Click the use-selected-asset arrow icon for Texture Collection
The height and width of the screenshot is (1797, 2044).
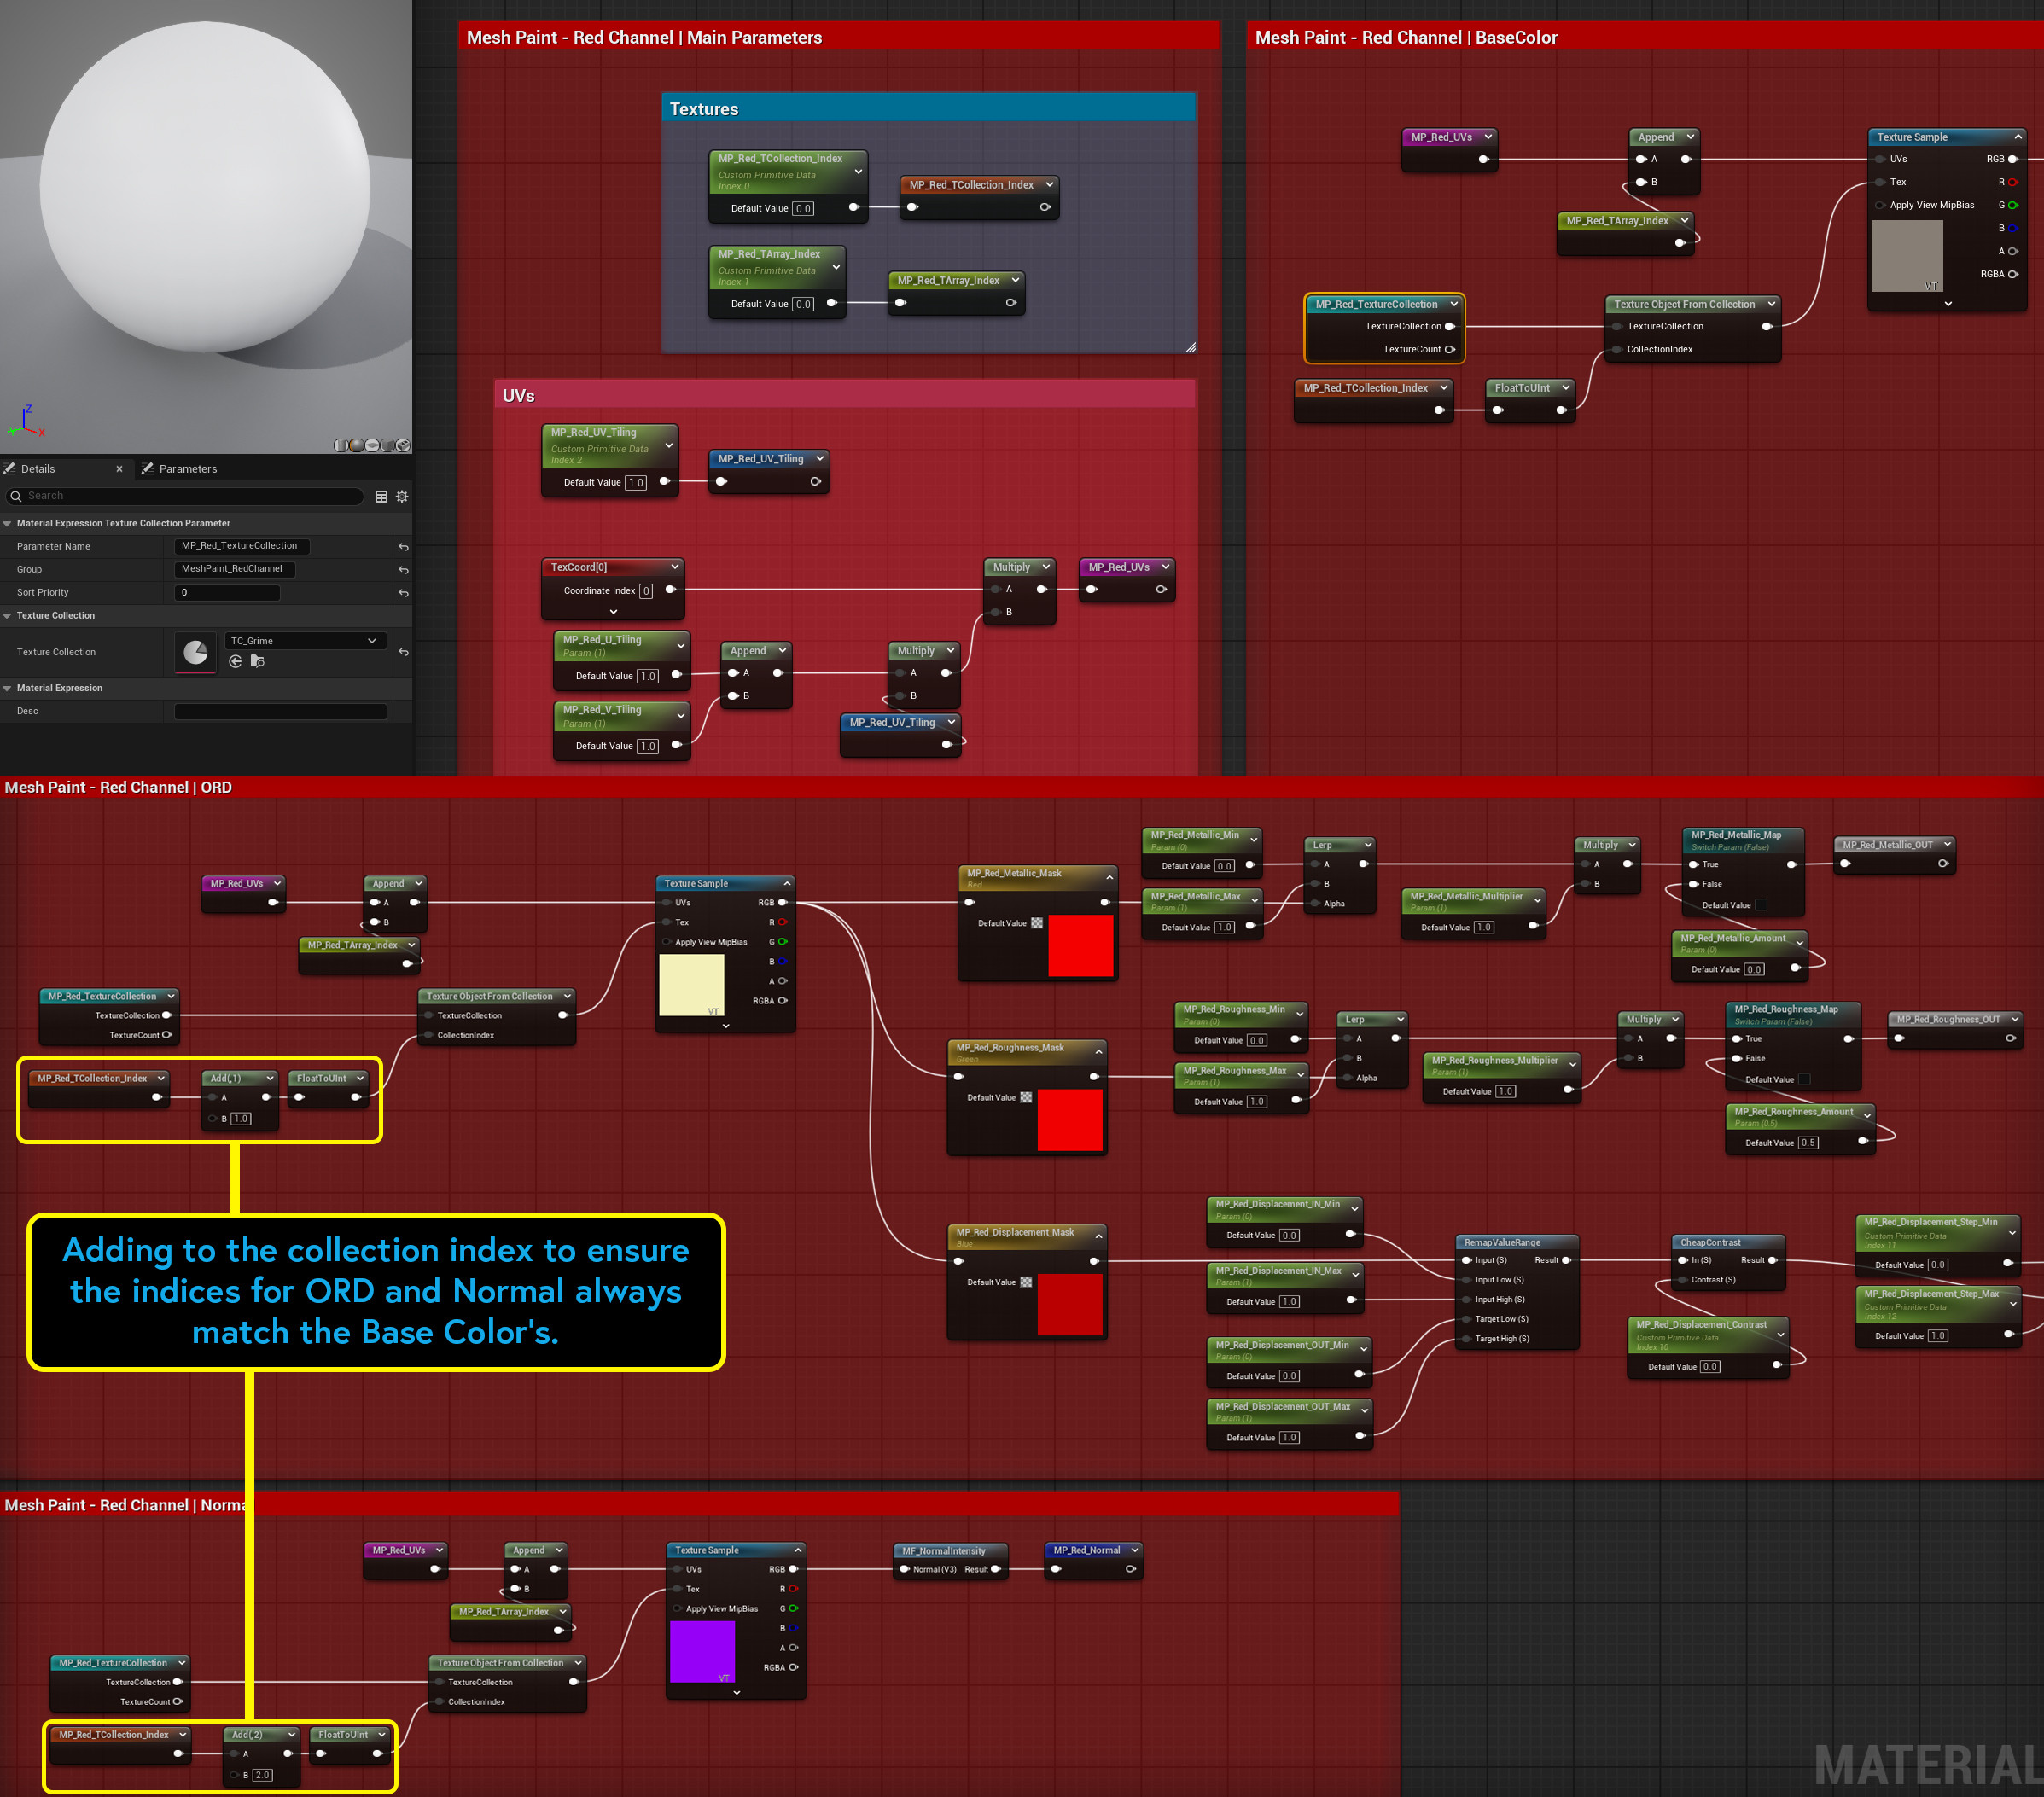(x=236, y=662)
